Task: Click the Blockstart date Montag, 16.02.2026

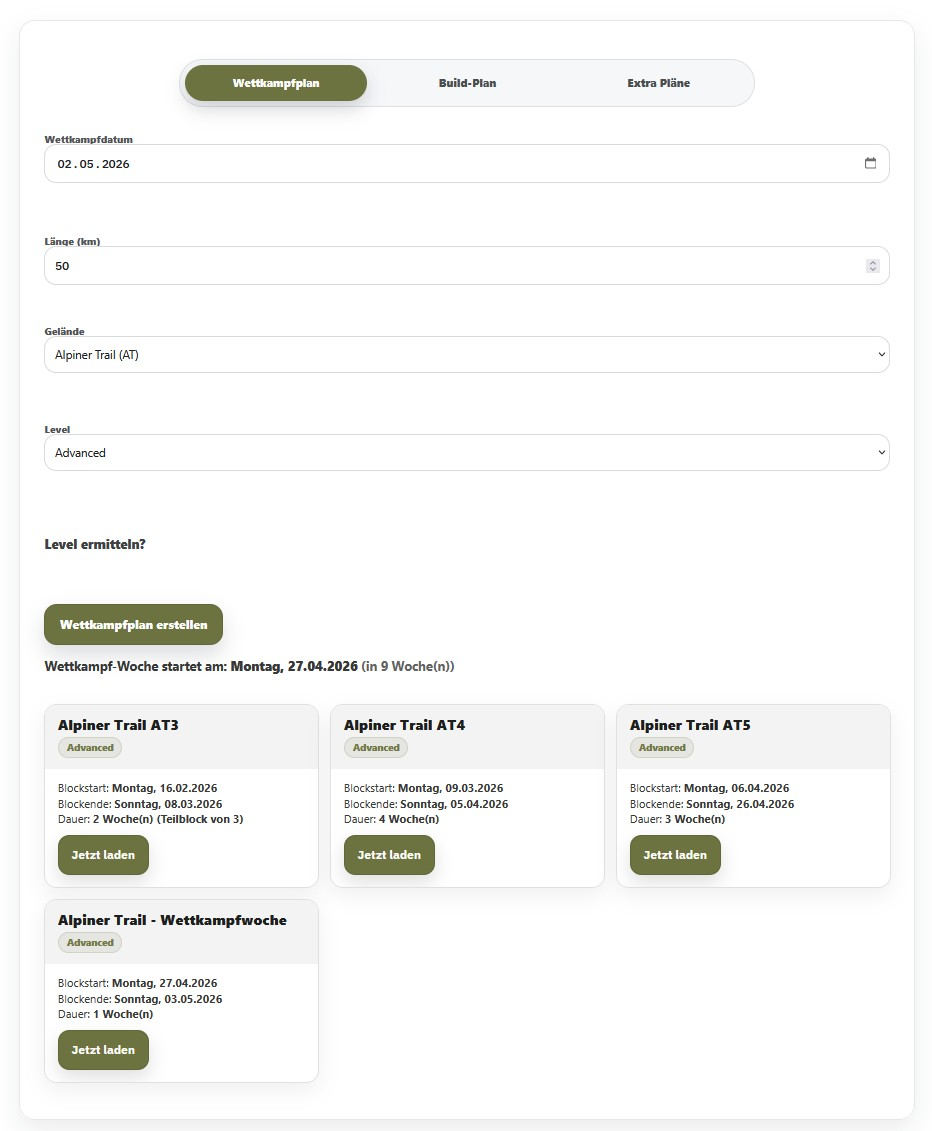Action: pyautogui.click(x=164, y=788)
